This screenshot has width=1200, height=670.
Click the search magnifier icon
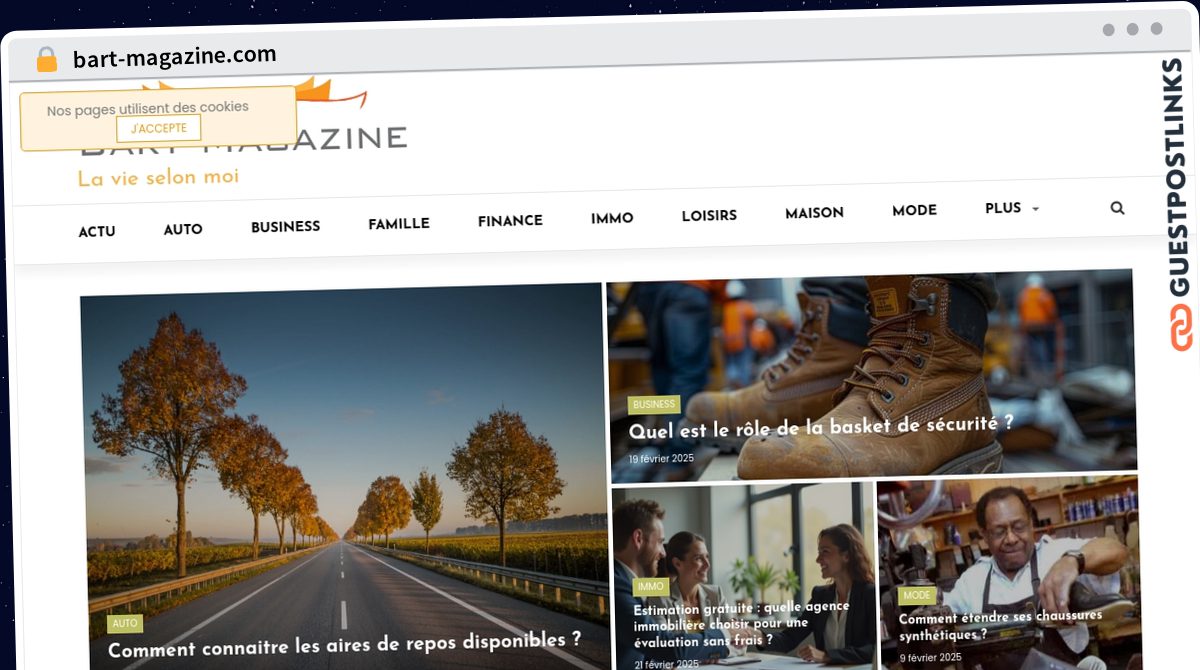coord(1117,208)
